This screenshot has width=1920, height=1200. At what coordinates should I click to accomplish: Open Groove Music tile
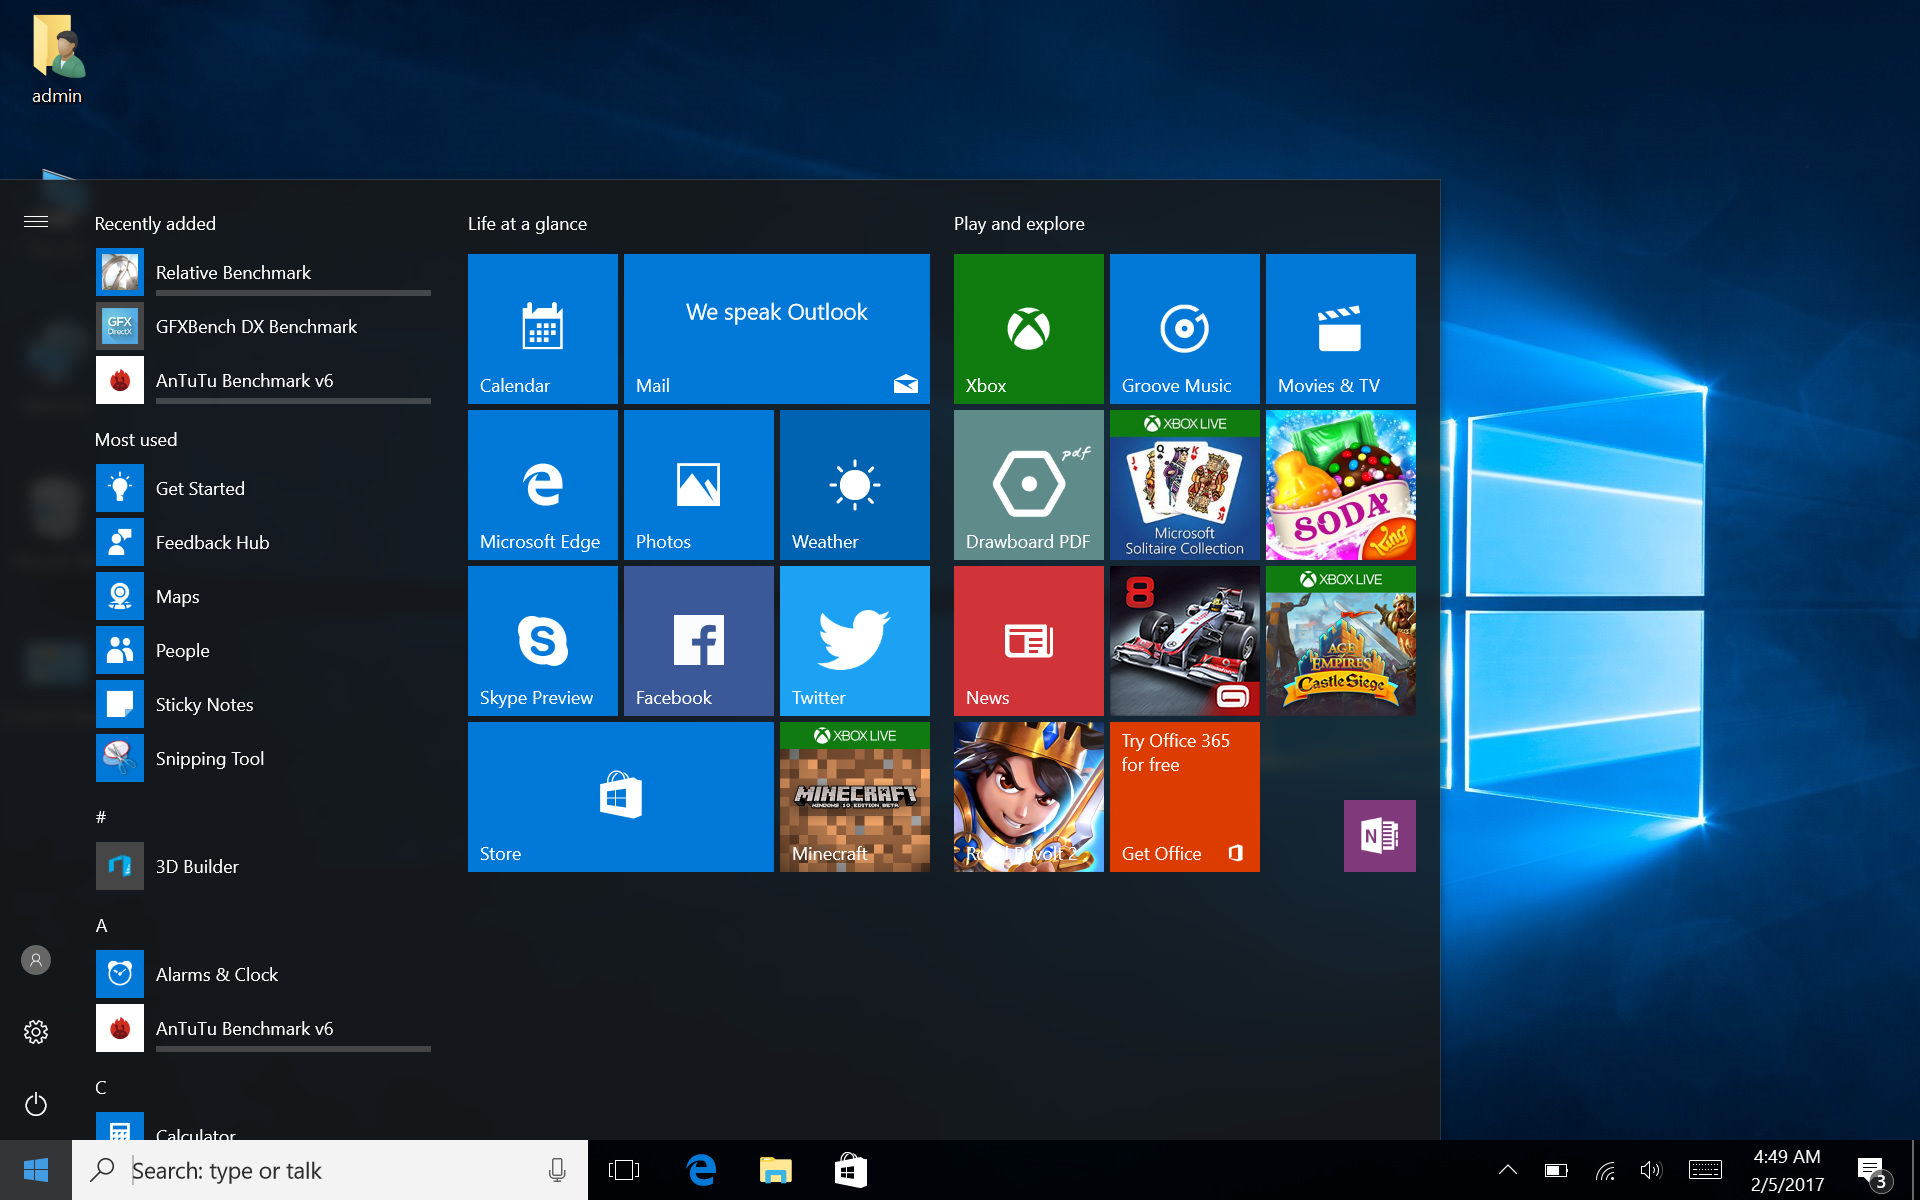(1185, 329)
